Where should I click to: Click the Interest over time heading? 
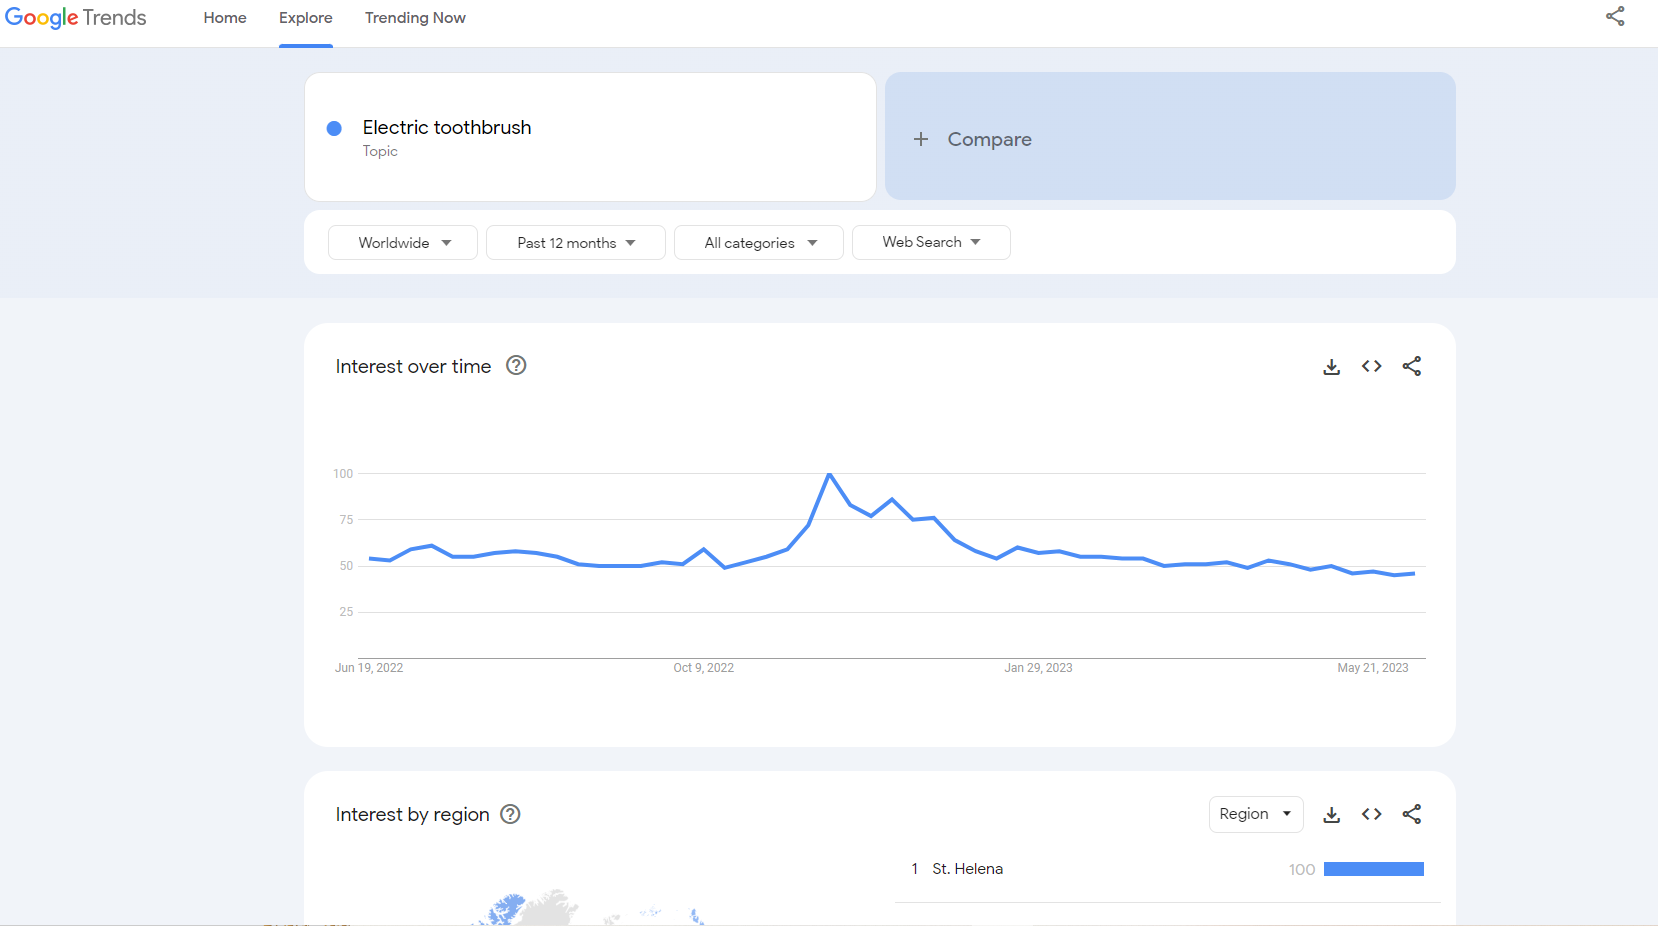(x=413, y=366)
